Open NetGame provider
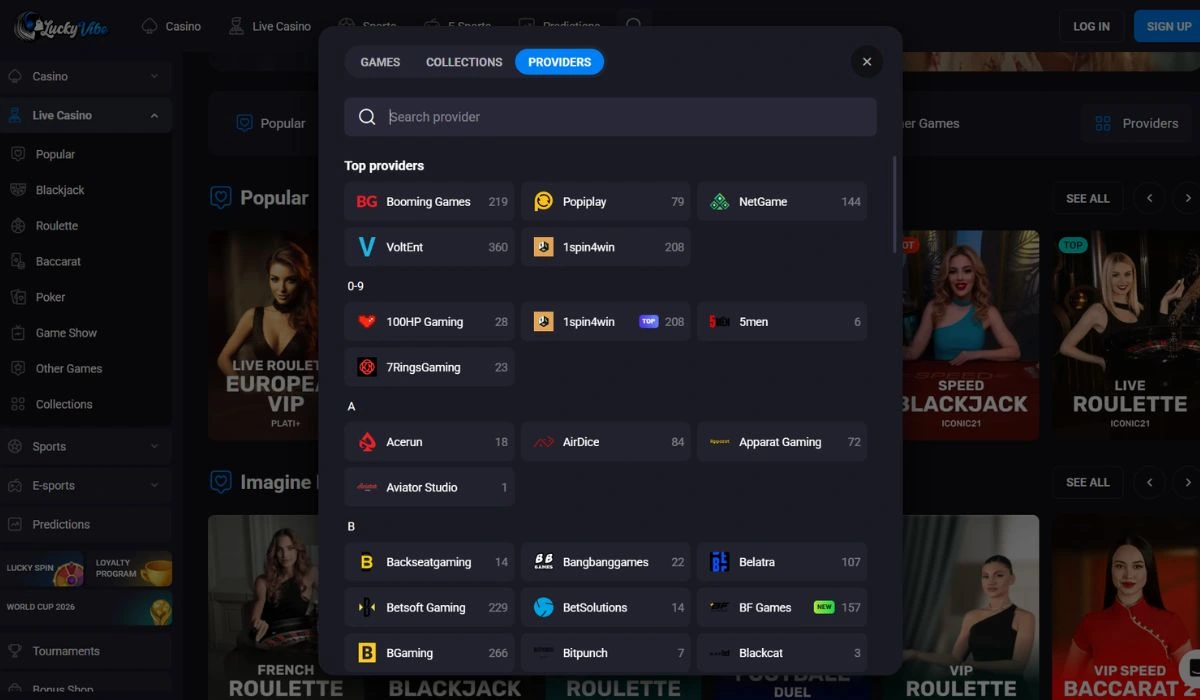1200x700 pixels. (782, 201)
